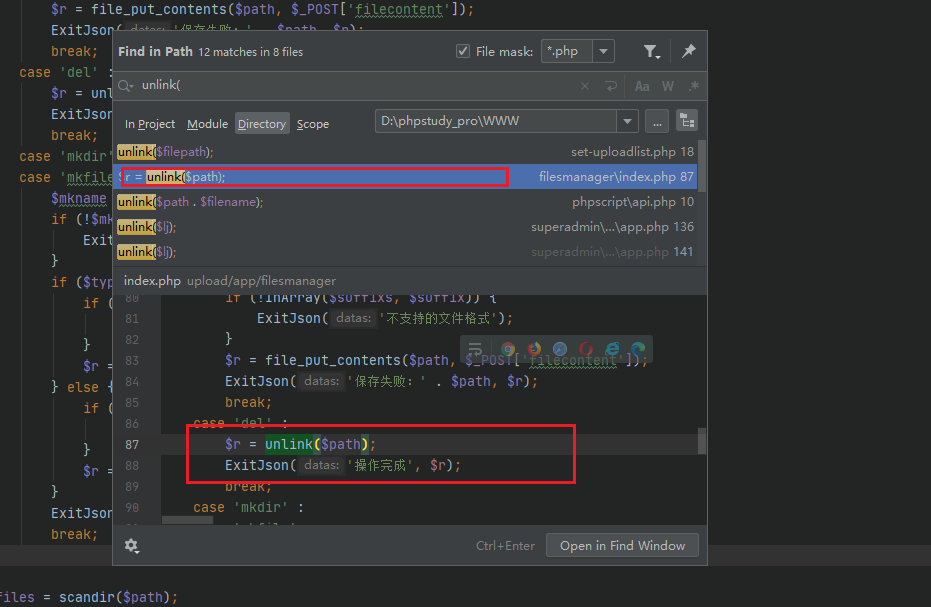Browse for directory with ellipsis button

click(x=656, y=122)
